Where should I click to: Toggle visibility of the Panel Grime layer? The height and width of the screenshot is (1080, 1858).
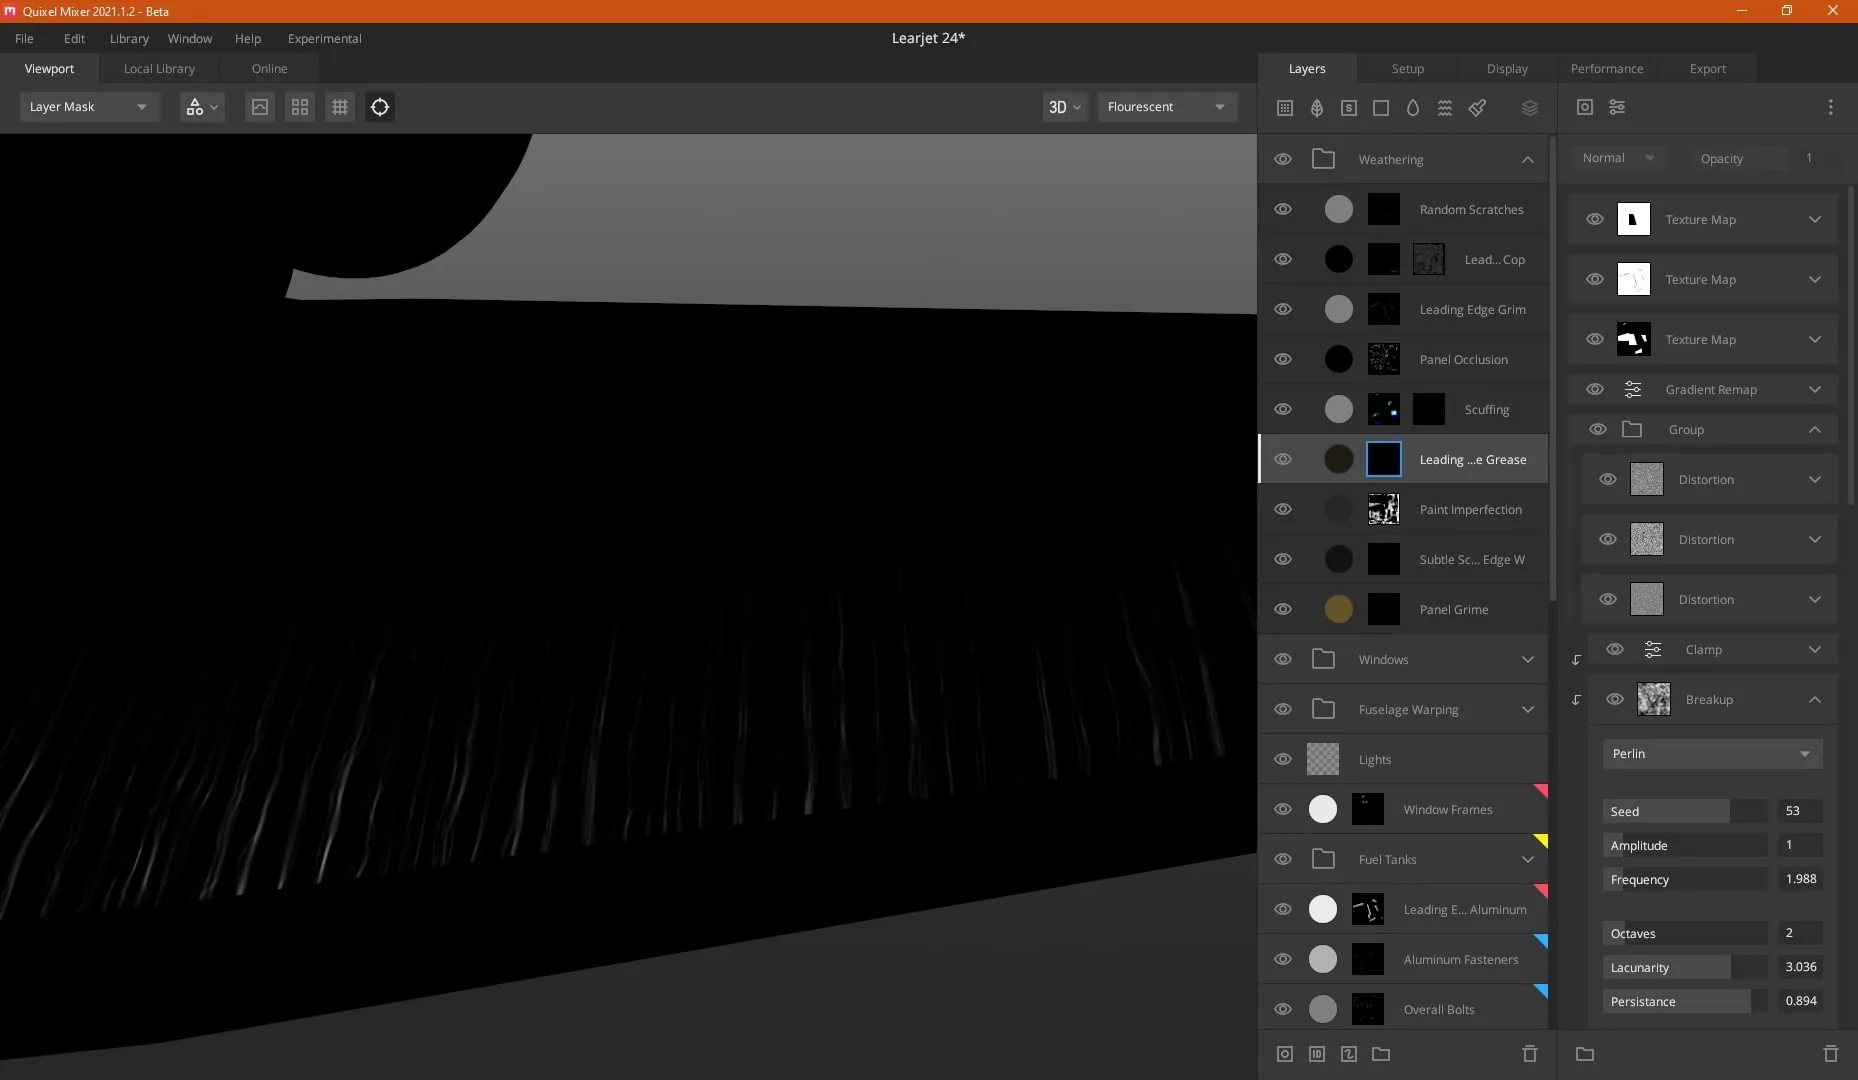point(1283,609)
